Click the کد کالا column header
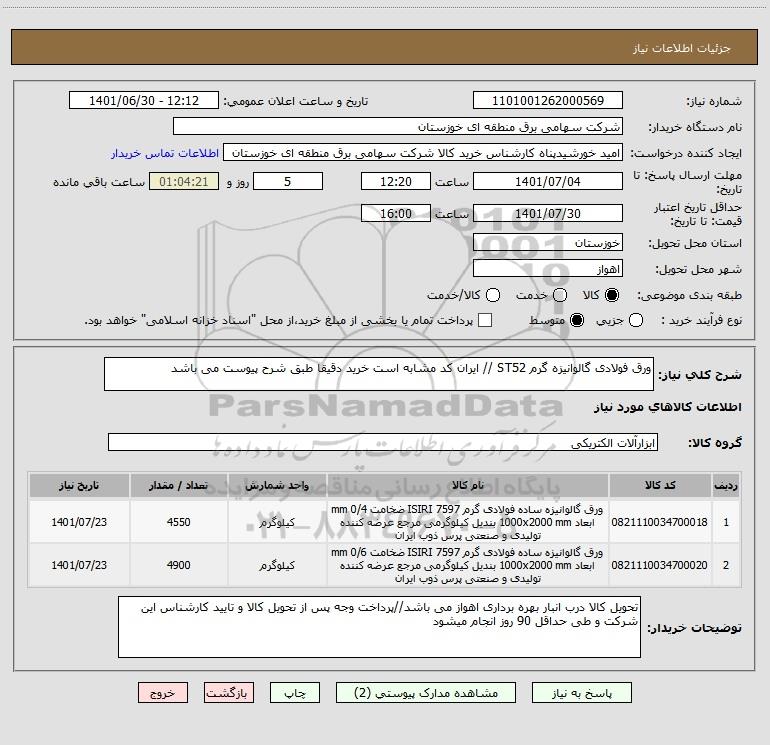This screenshot has width=770, height=745. click(660, 485)
